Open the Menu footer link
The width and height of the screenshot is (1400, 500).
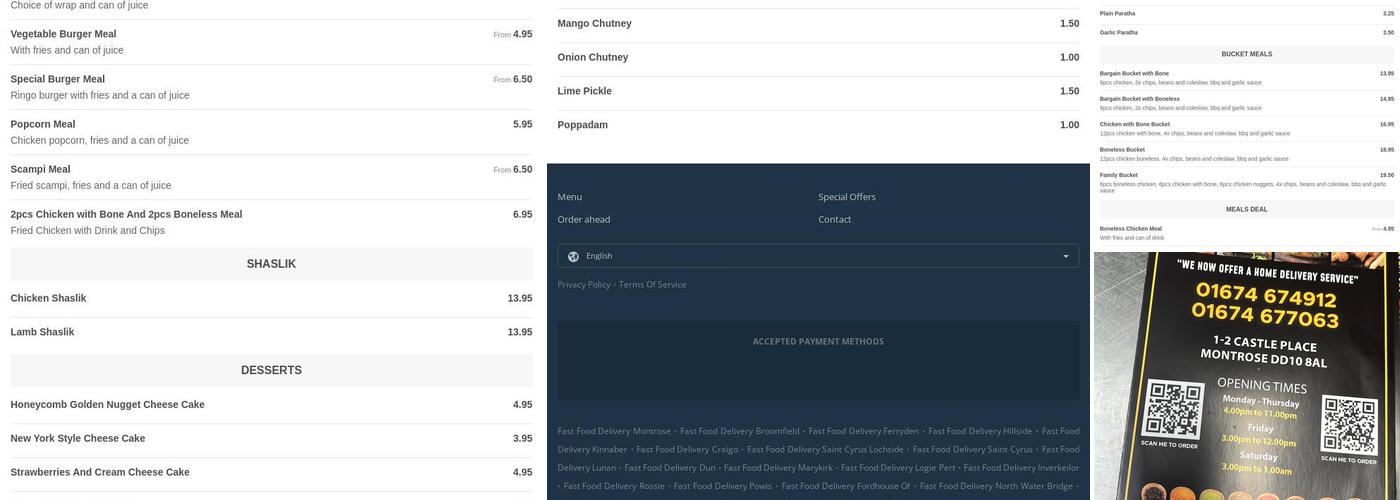(x=569, y=197)
